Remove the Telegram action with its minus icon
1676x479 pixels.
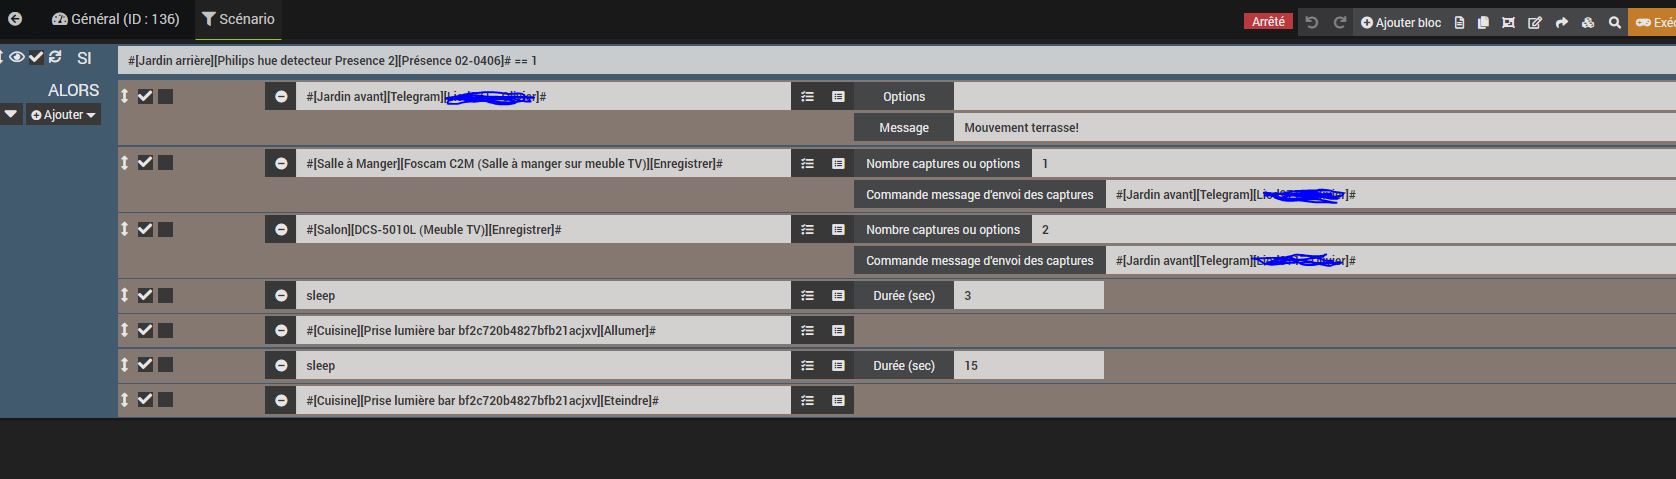point(281,97)
